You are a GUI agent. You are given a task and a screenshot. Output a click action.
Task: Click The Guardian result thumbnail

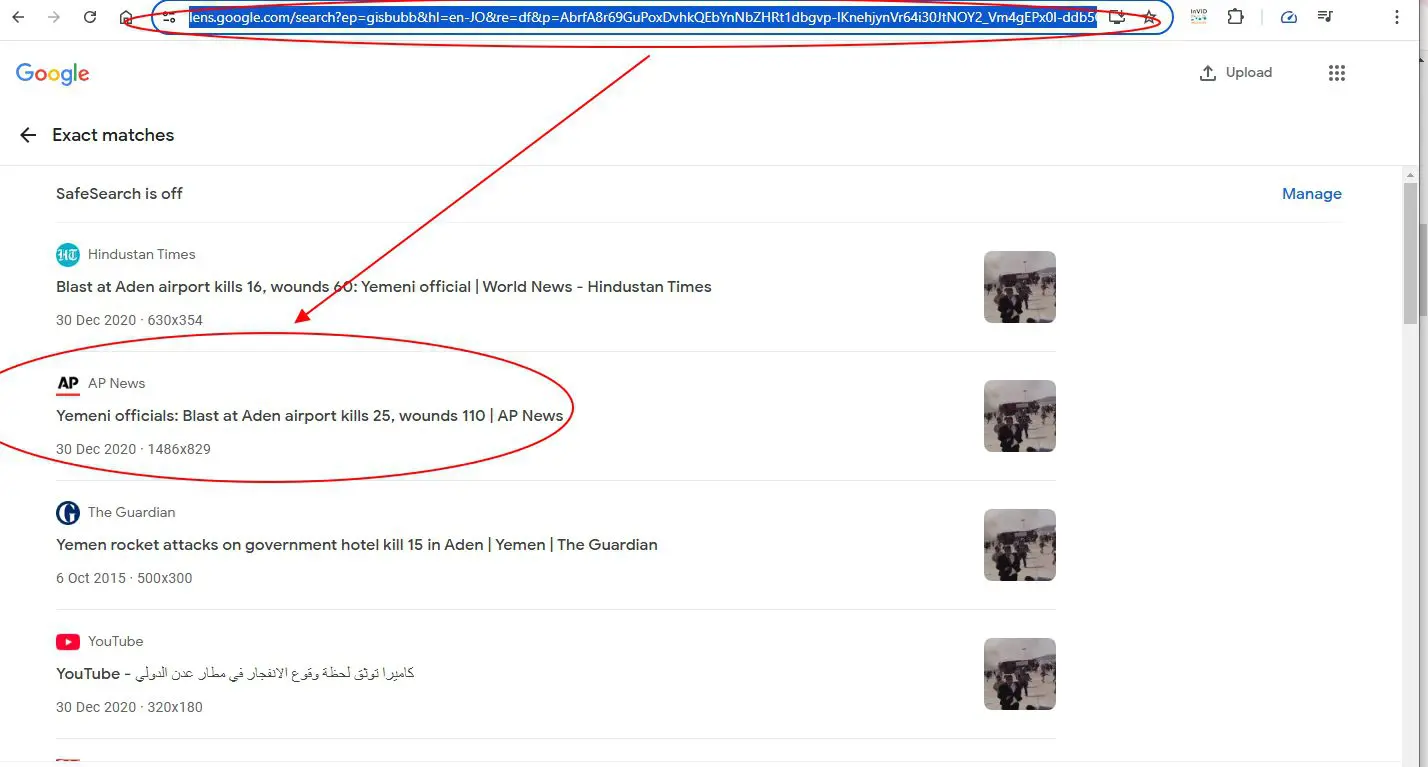pos(1020,545)
